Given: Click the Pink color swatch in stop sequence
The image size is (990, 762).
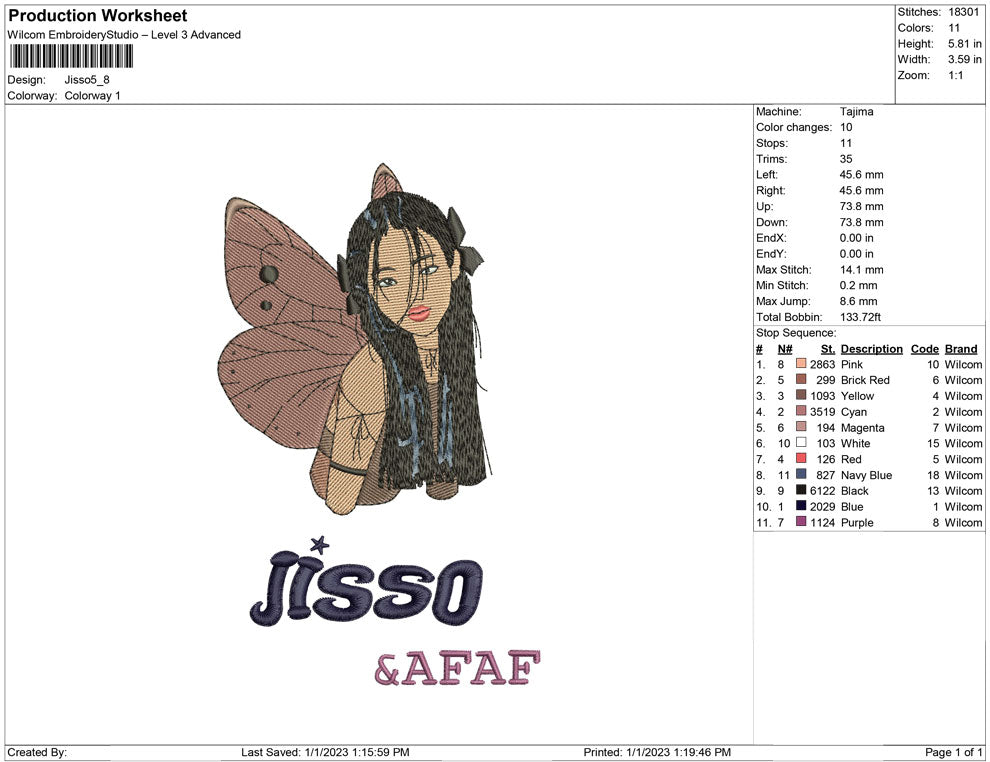Looking at the screenshot, I should click(x=801, y=364).
